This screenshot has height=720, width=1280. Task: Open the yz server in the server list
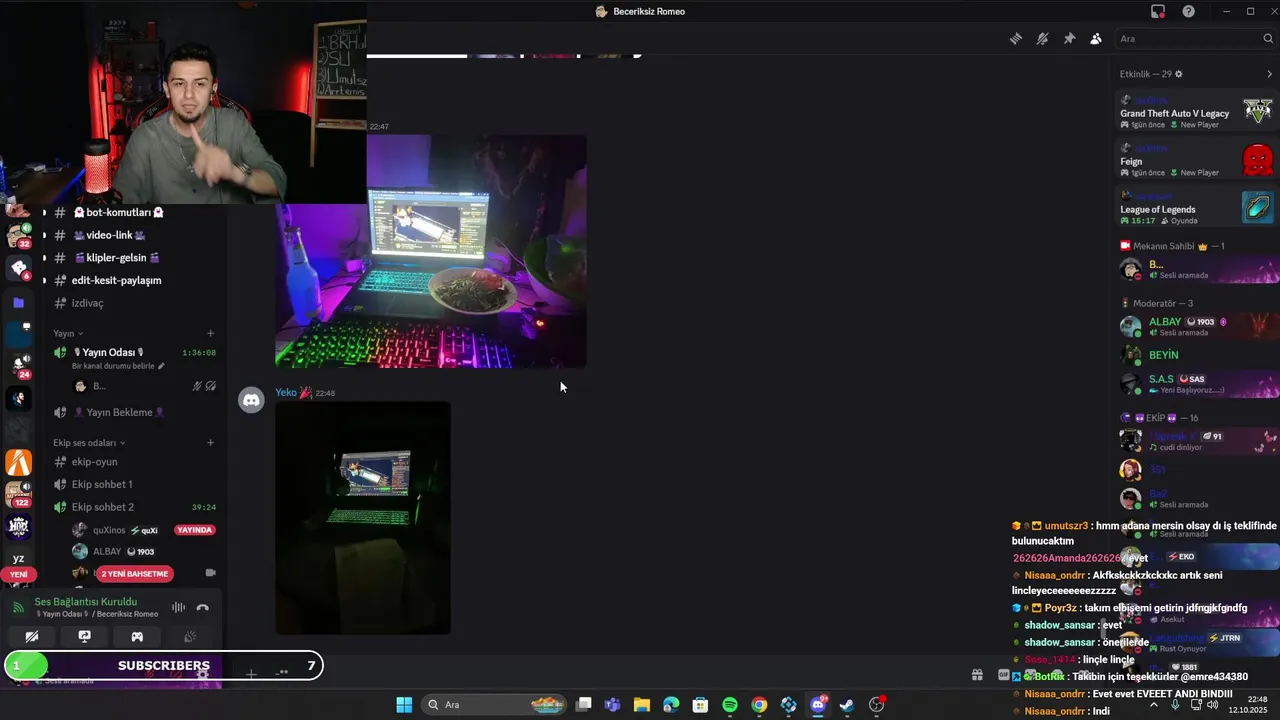(x=18, y=559)
